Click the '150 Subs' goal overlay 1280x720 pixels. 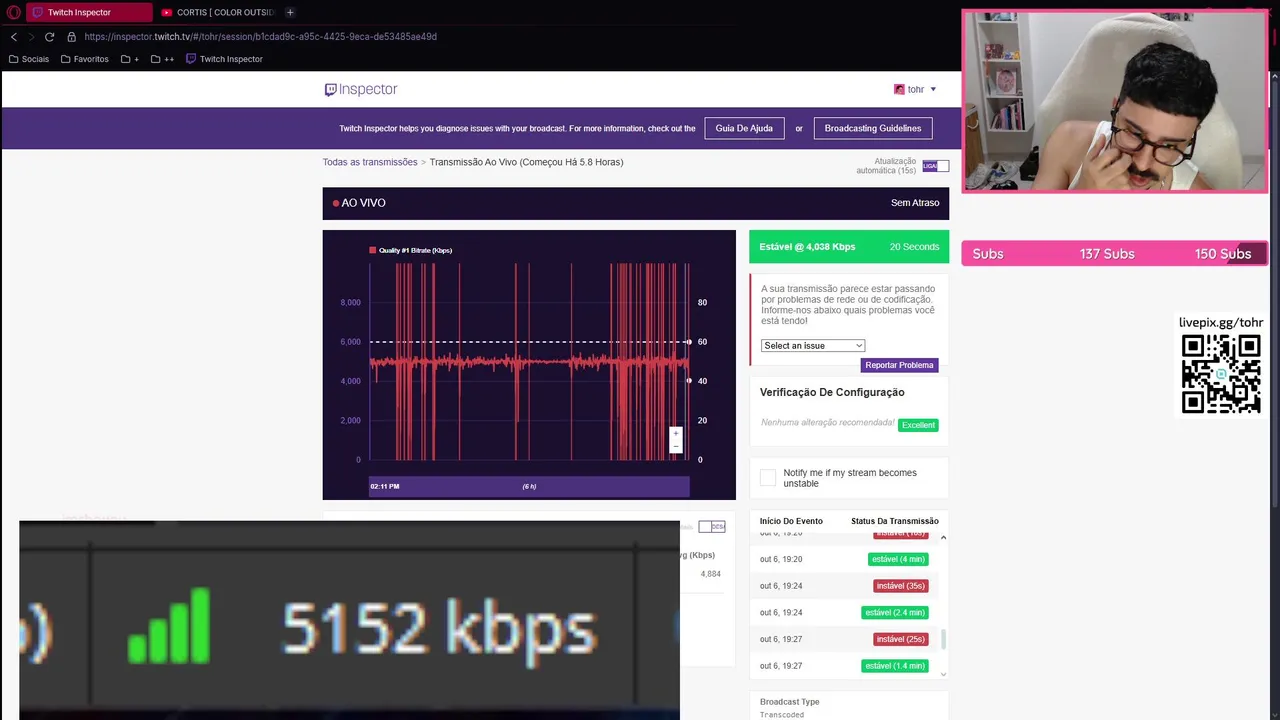1223,254
